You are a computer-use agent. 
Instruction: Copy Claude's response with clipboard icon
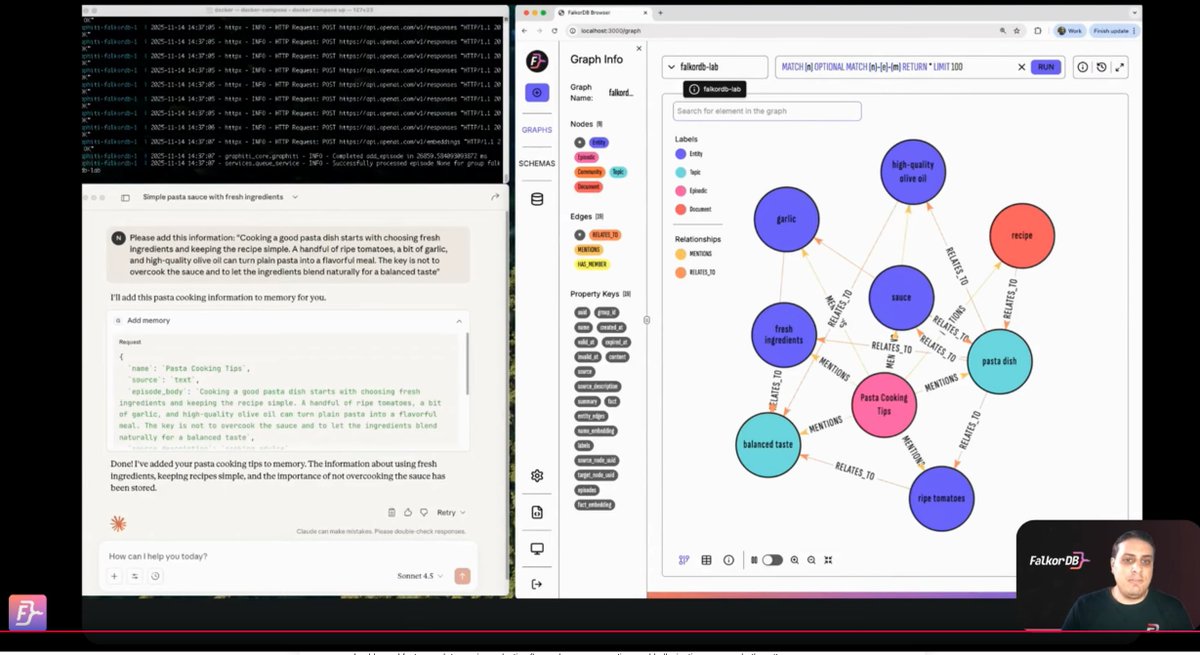point(392,512)
